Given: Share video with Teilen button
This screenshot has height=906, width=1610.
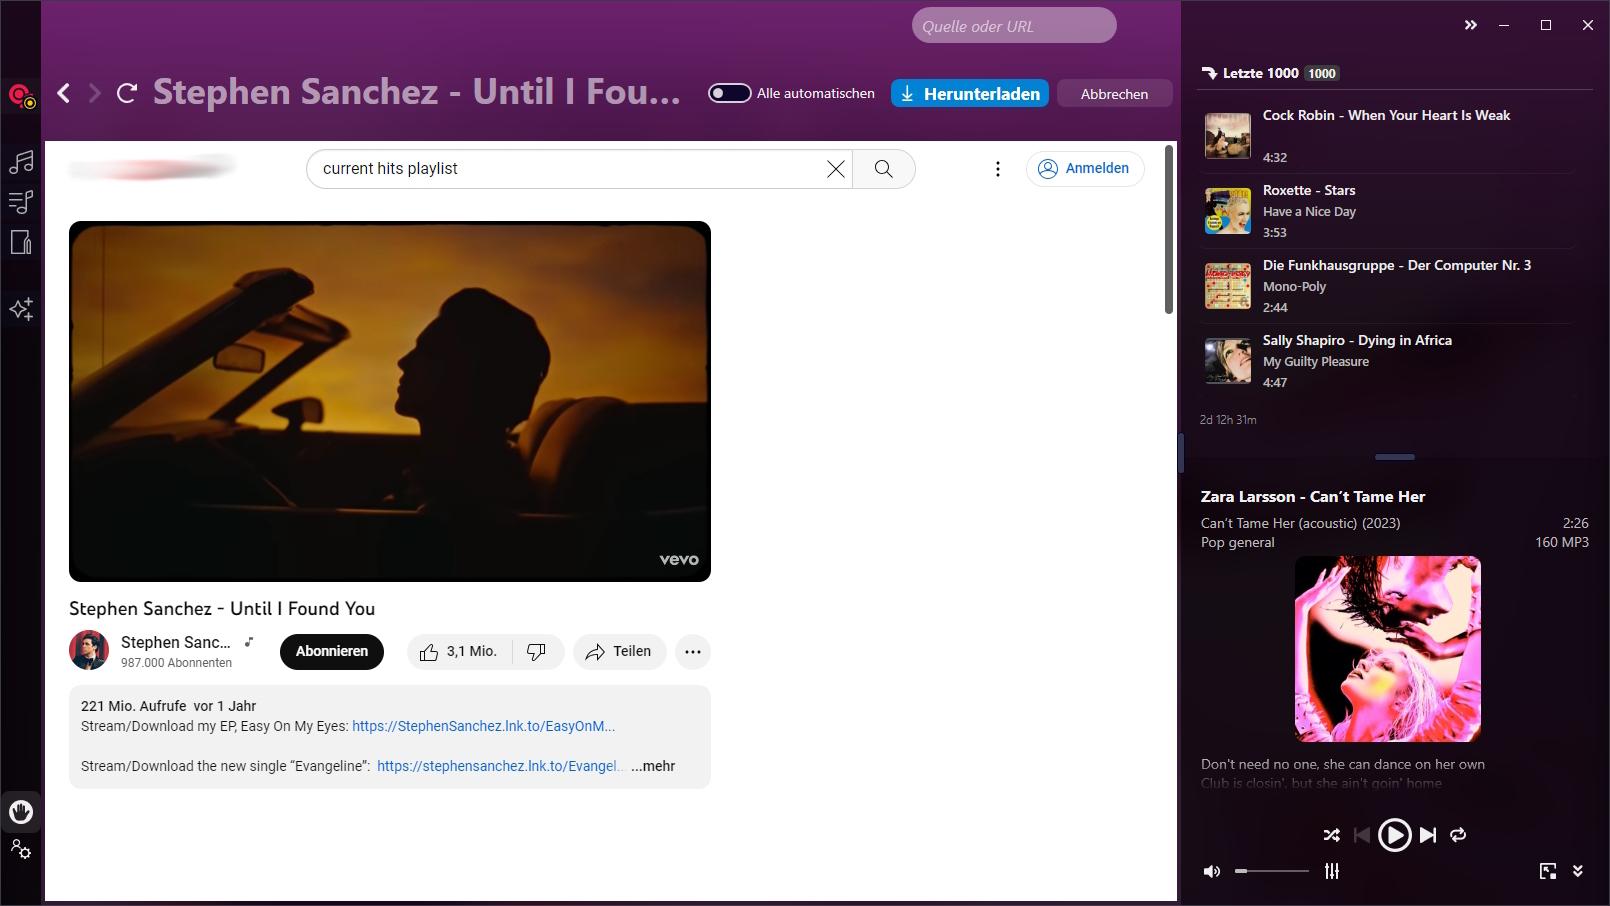Looking at the screenshot, I should 620,652.
